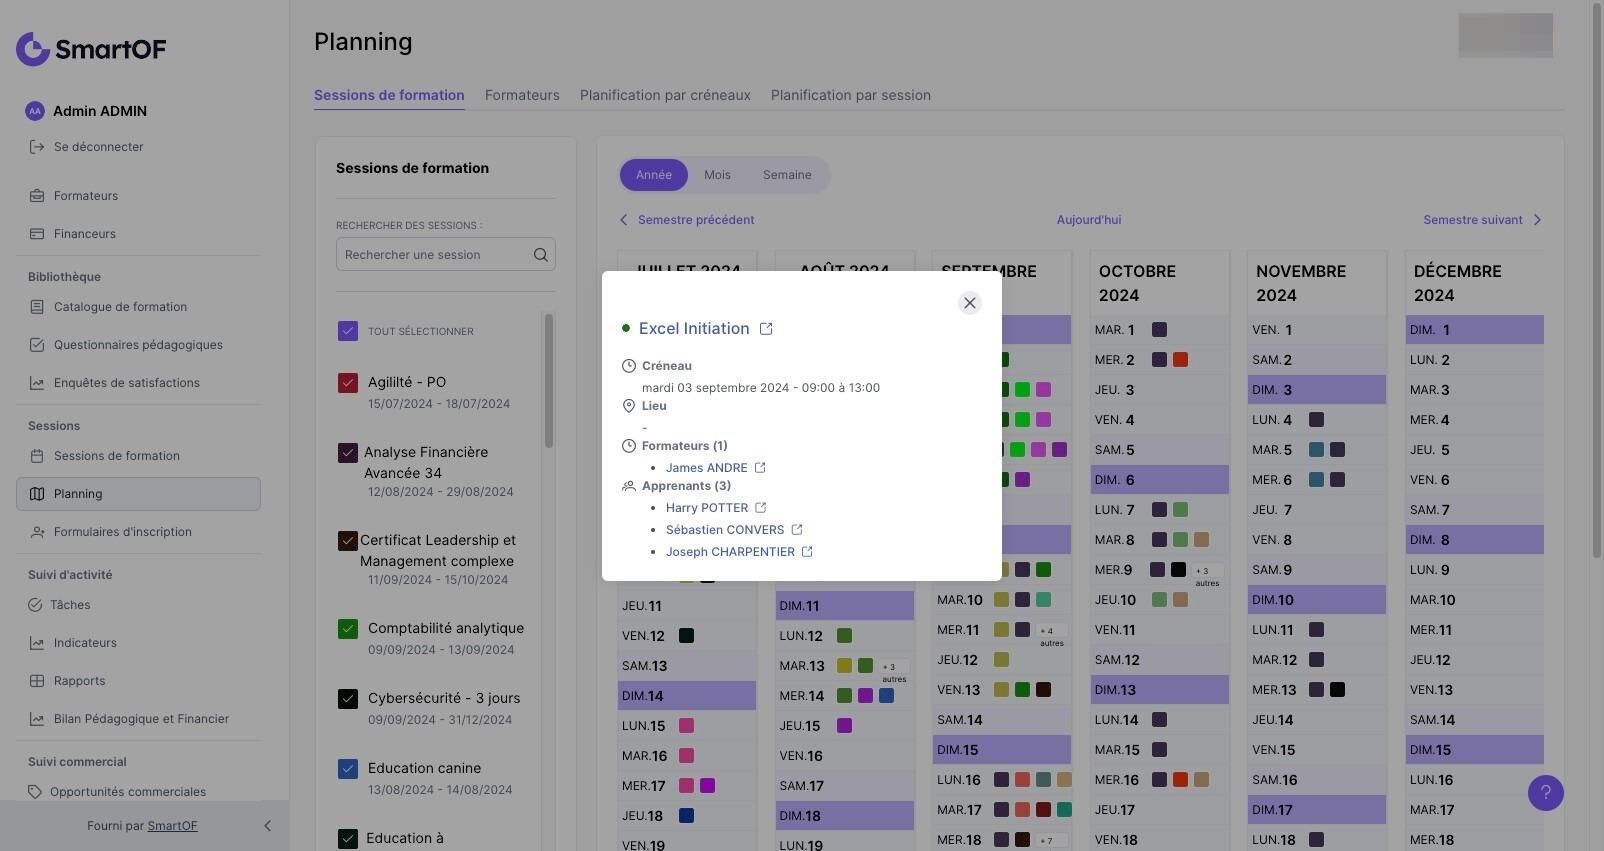
Task: Open Planification par créneaux tab
Action: pos(665,95)
